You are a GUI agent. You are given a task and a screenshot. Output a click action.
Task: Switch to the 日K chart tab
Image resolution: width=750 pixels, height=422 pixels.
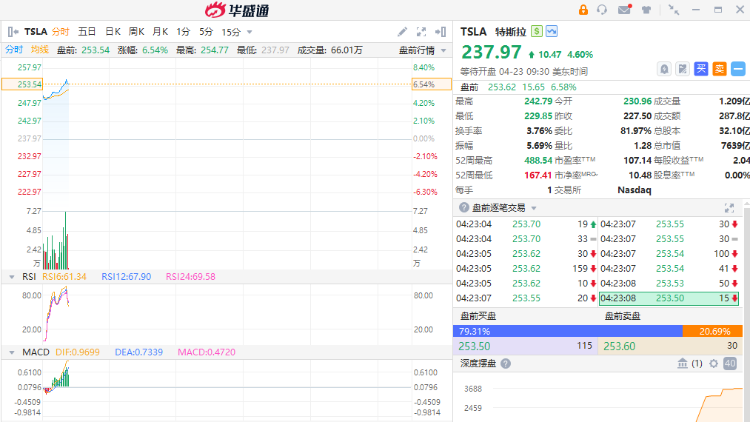point(113,32)
